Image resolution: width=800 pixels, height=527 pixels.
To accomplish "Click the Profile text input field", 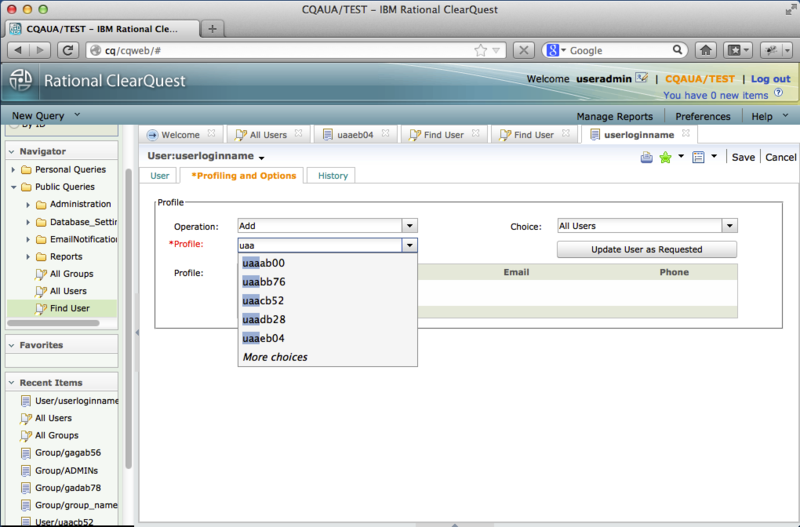I will [x=320, y=245].
